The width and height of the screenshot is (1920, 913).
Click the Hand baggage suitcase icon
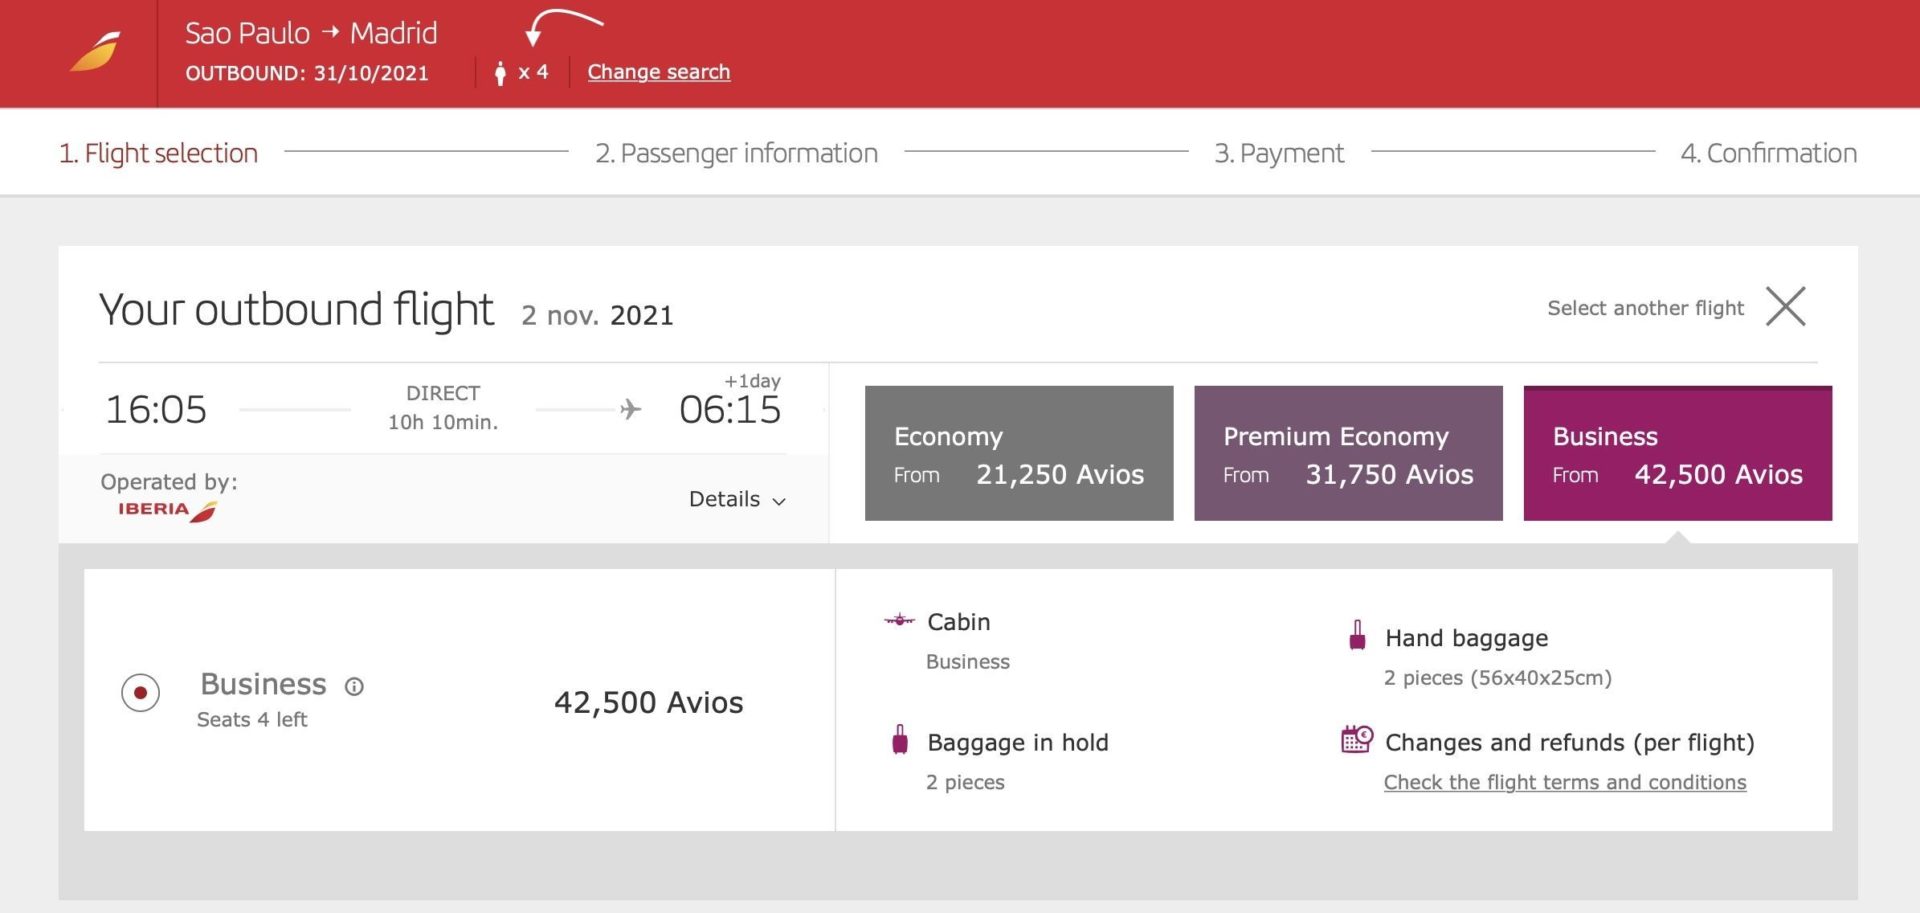[x=1357, y=636]
